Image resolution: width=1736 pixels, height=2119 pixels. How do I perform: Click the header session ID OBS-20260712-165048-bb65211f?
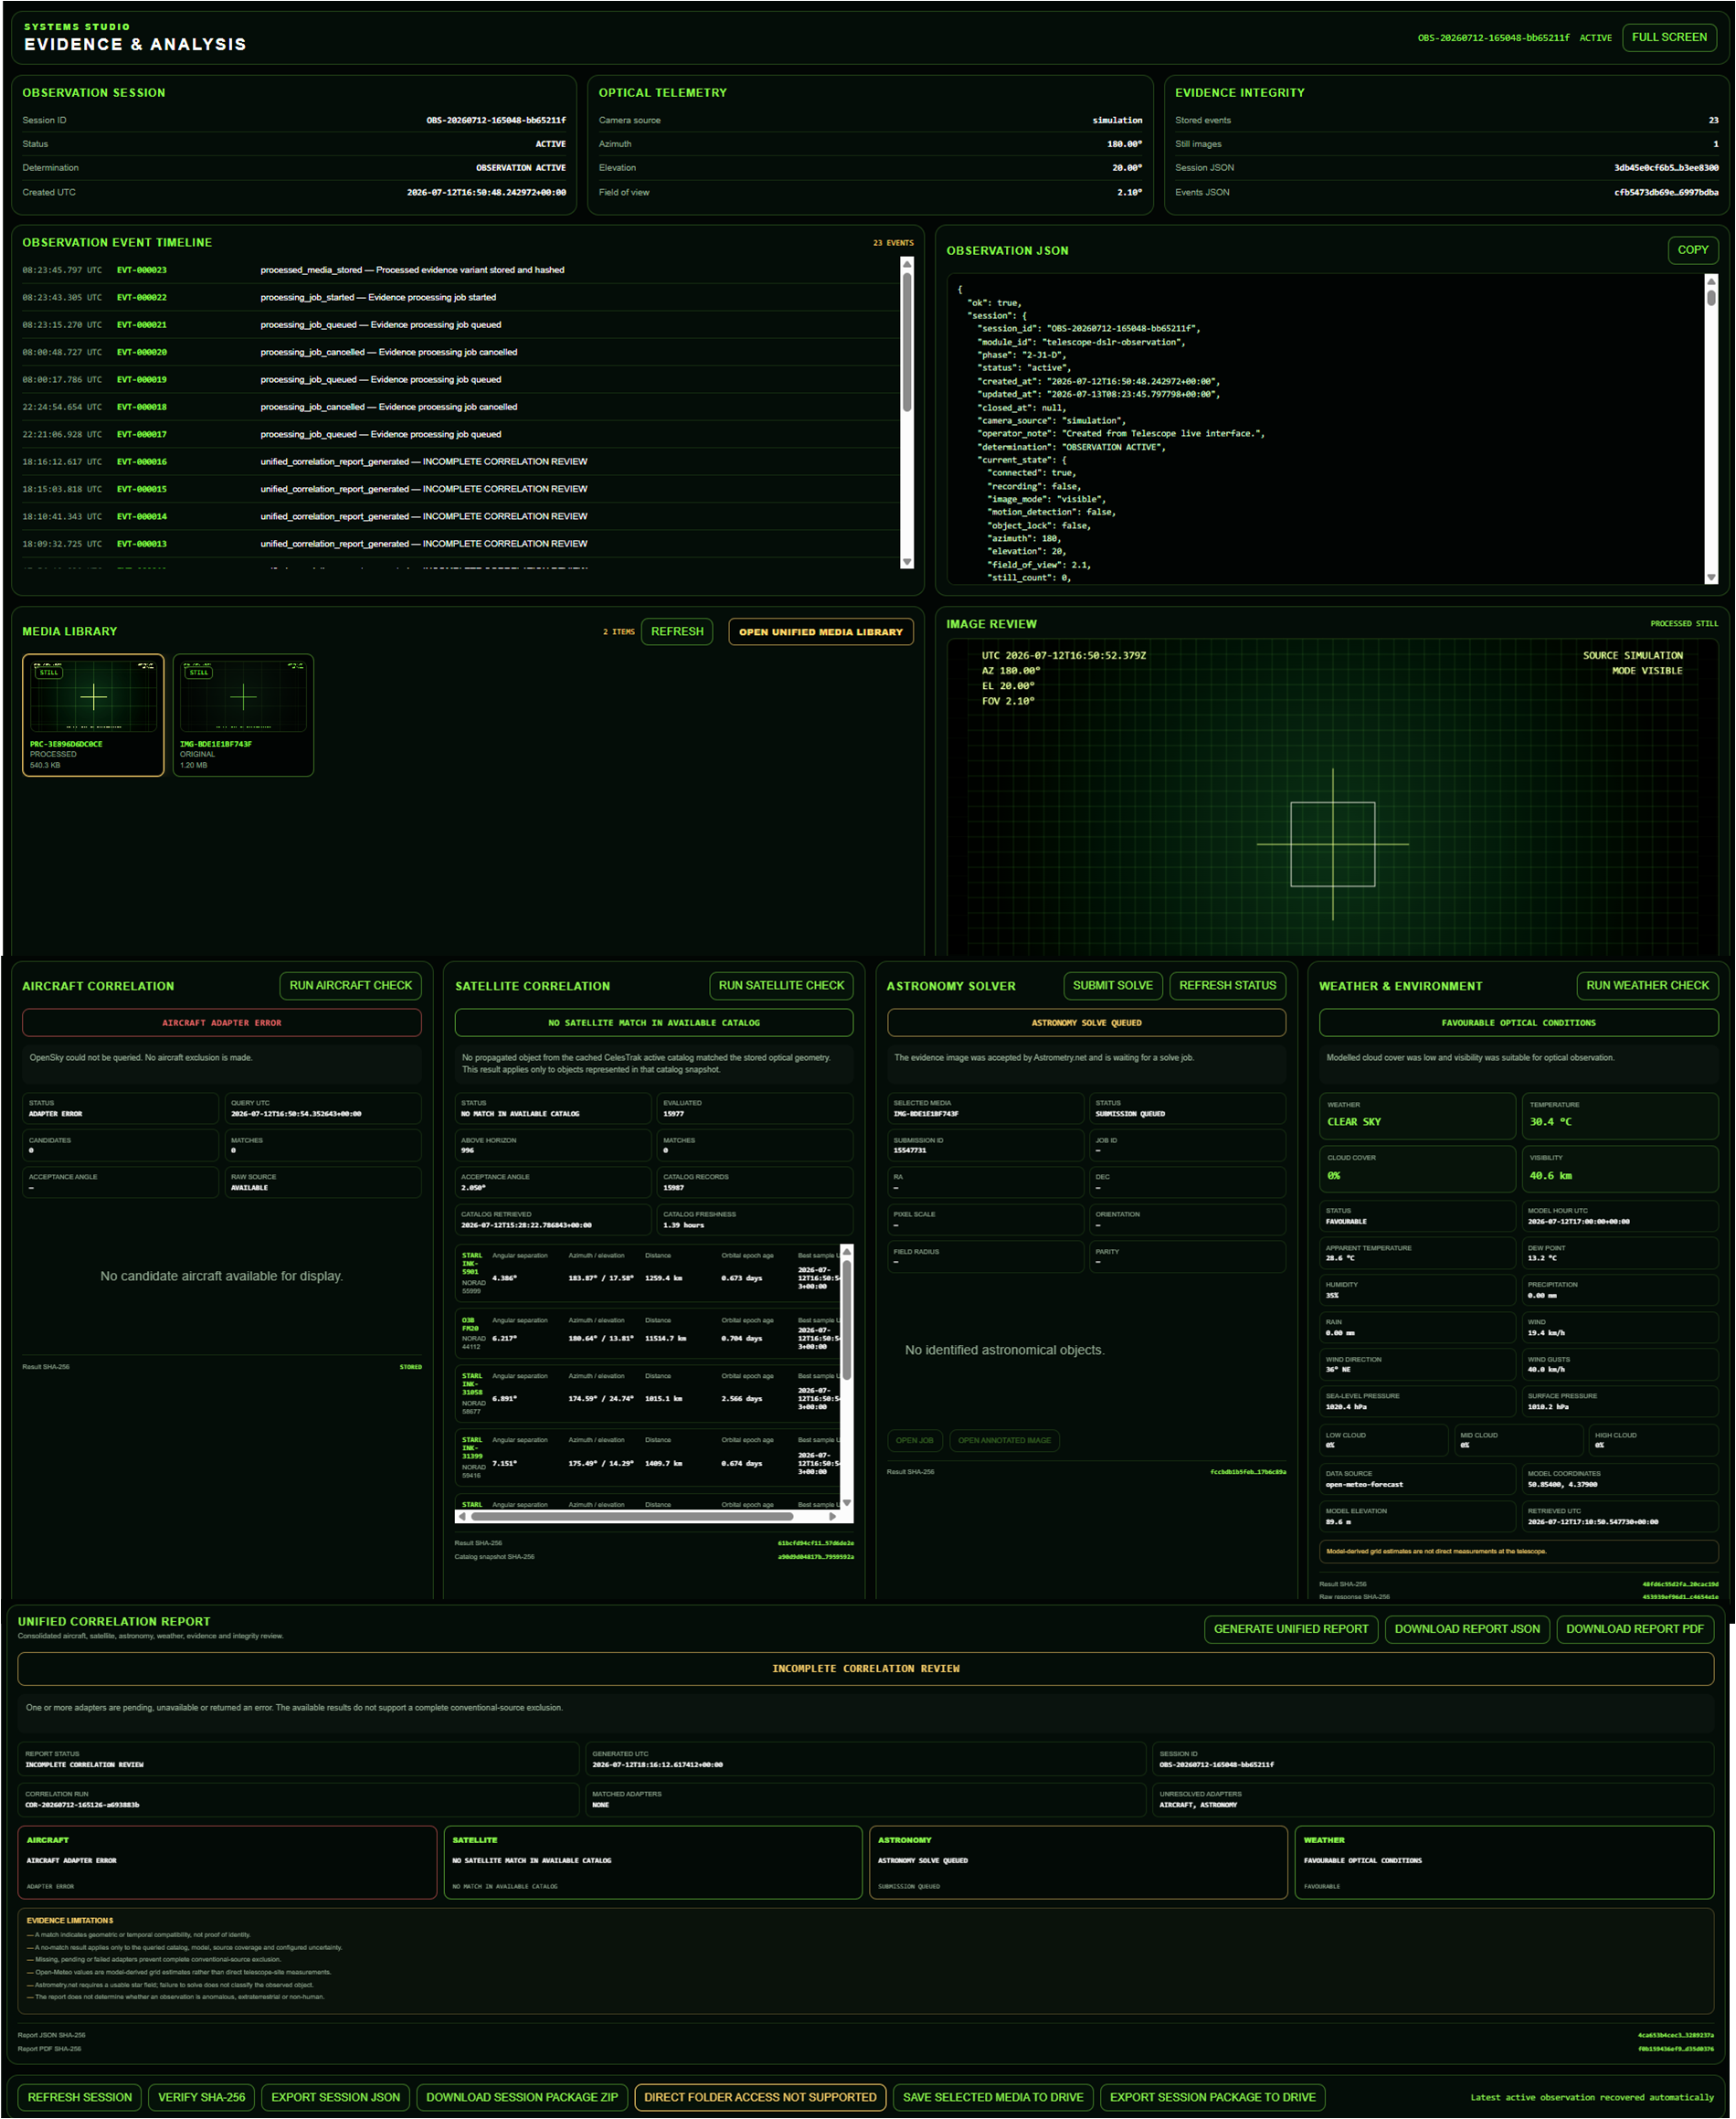pos(1493,38)
